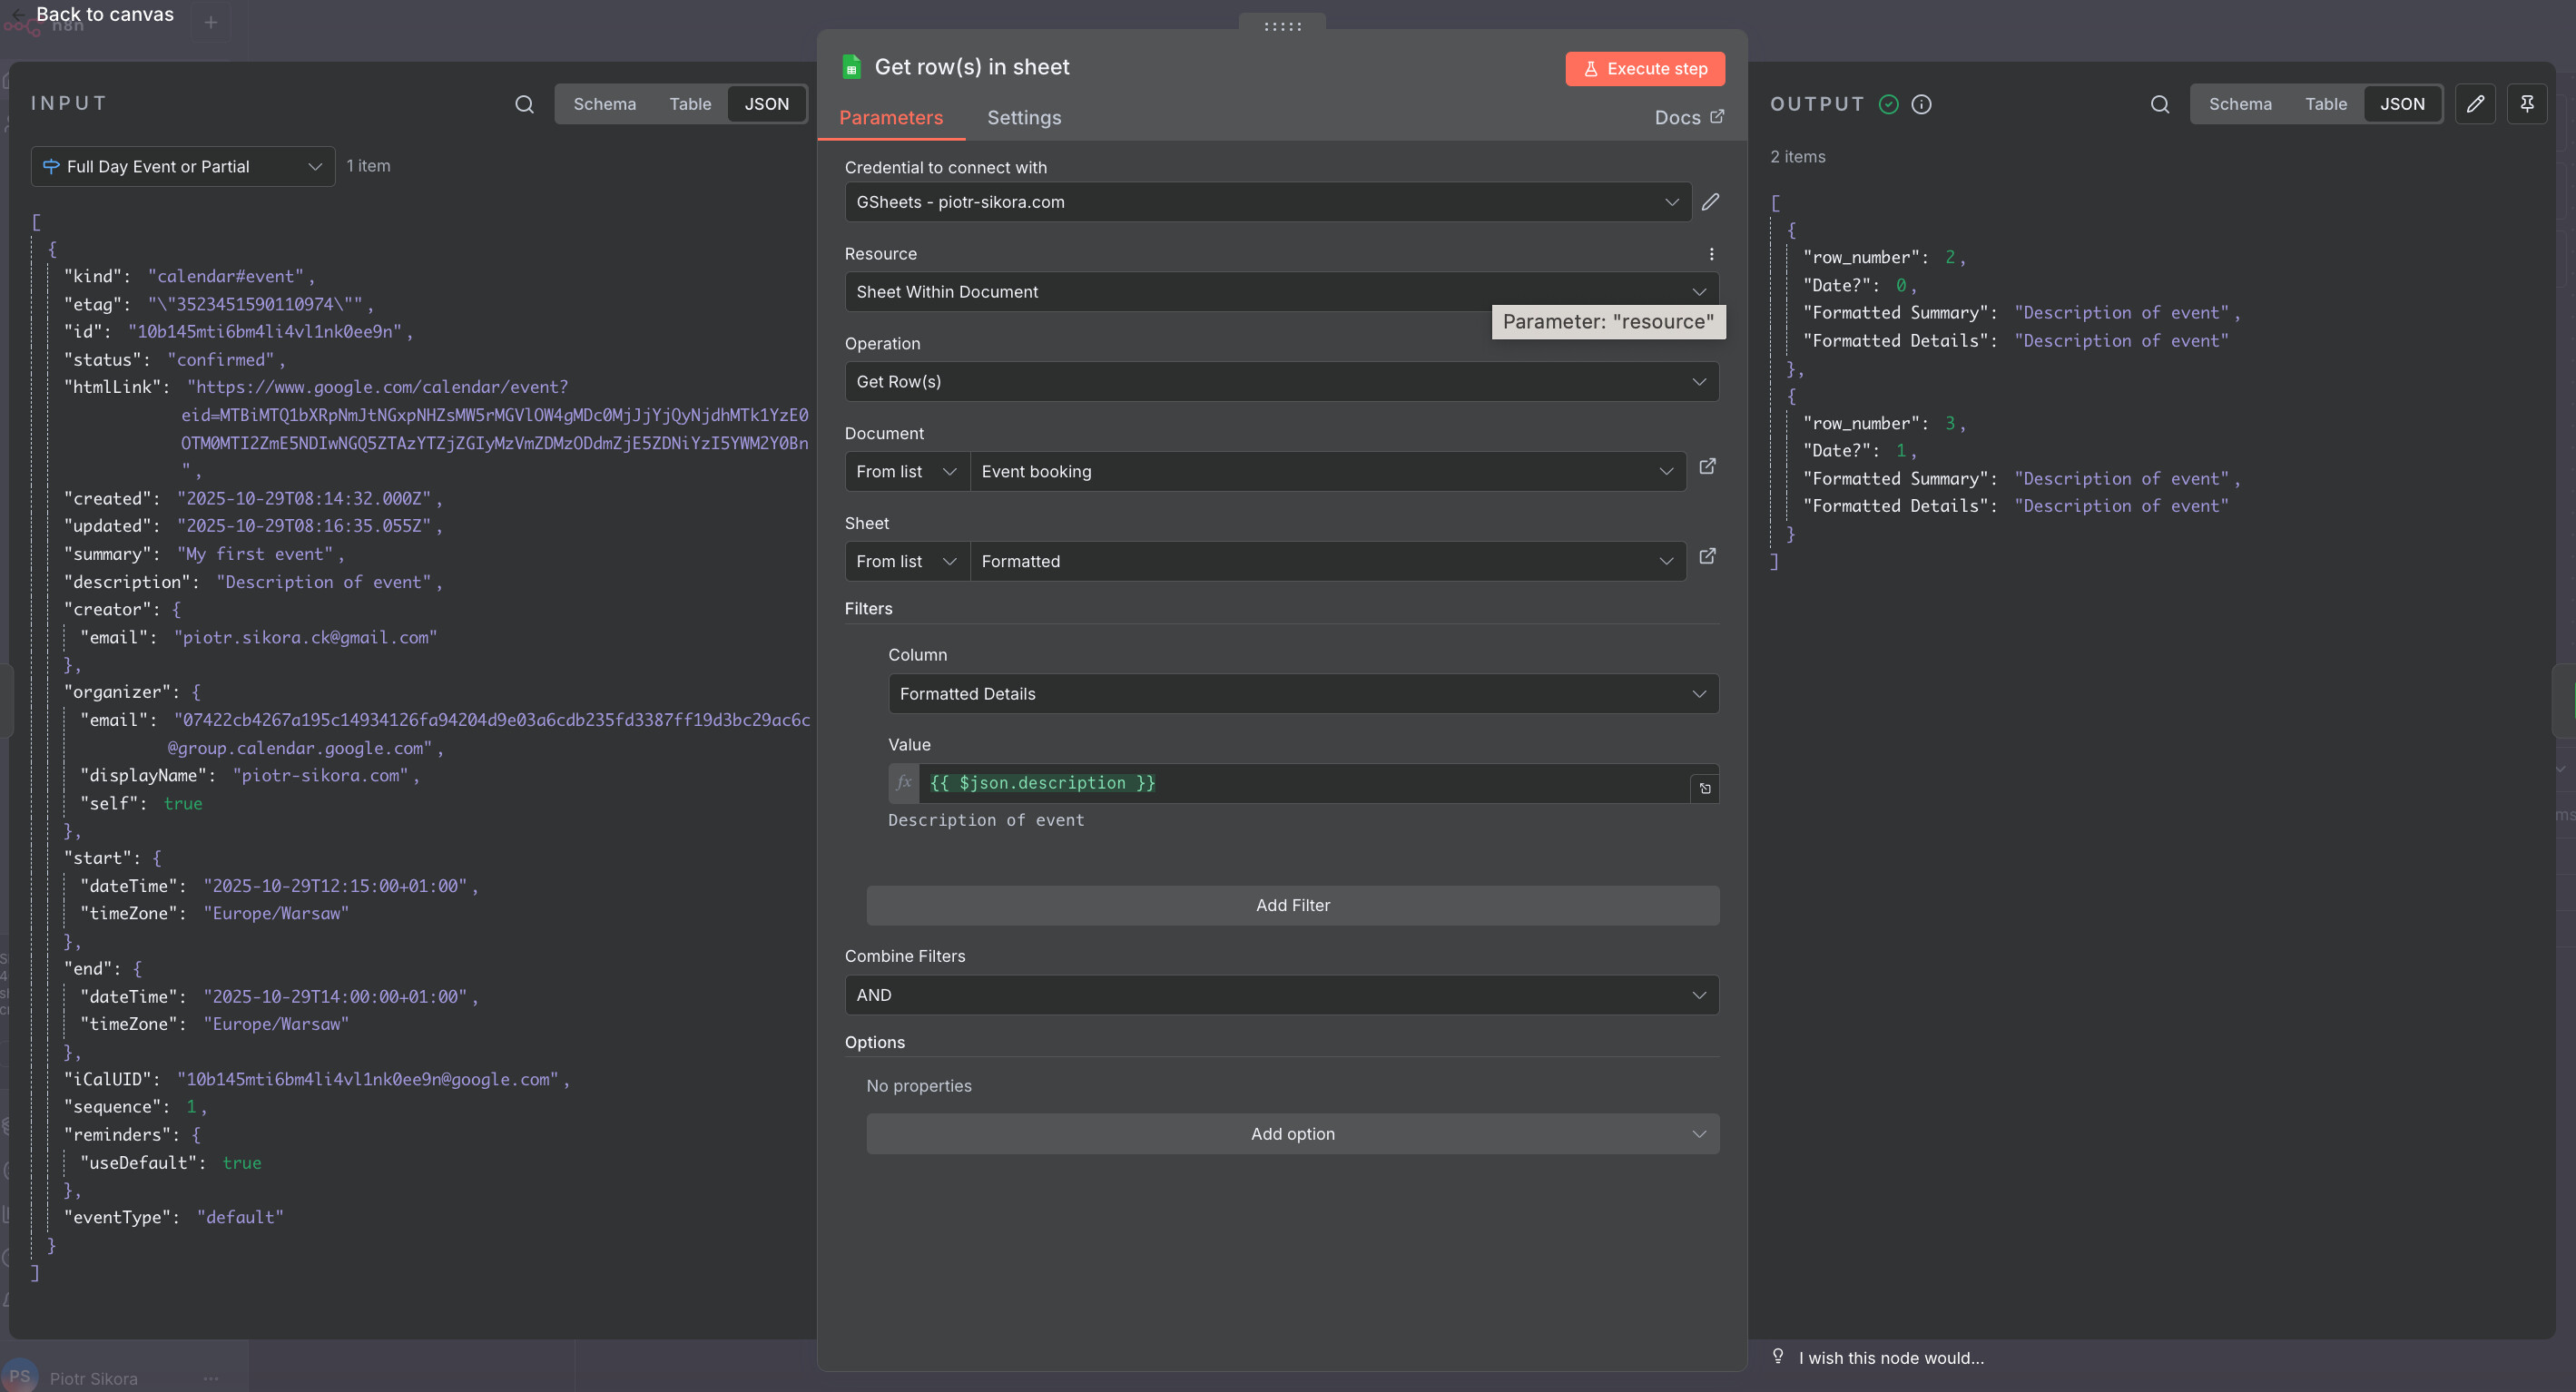2576x1392 pixels.
Task: Edit the credential with pencil icon
Action: coord(1710,202)
